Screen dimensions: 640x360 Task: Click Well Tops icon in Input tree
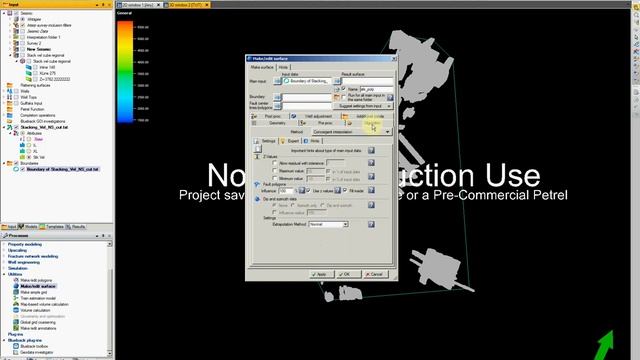tap(10, 97)
